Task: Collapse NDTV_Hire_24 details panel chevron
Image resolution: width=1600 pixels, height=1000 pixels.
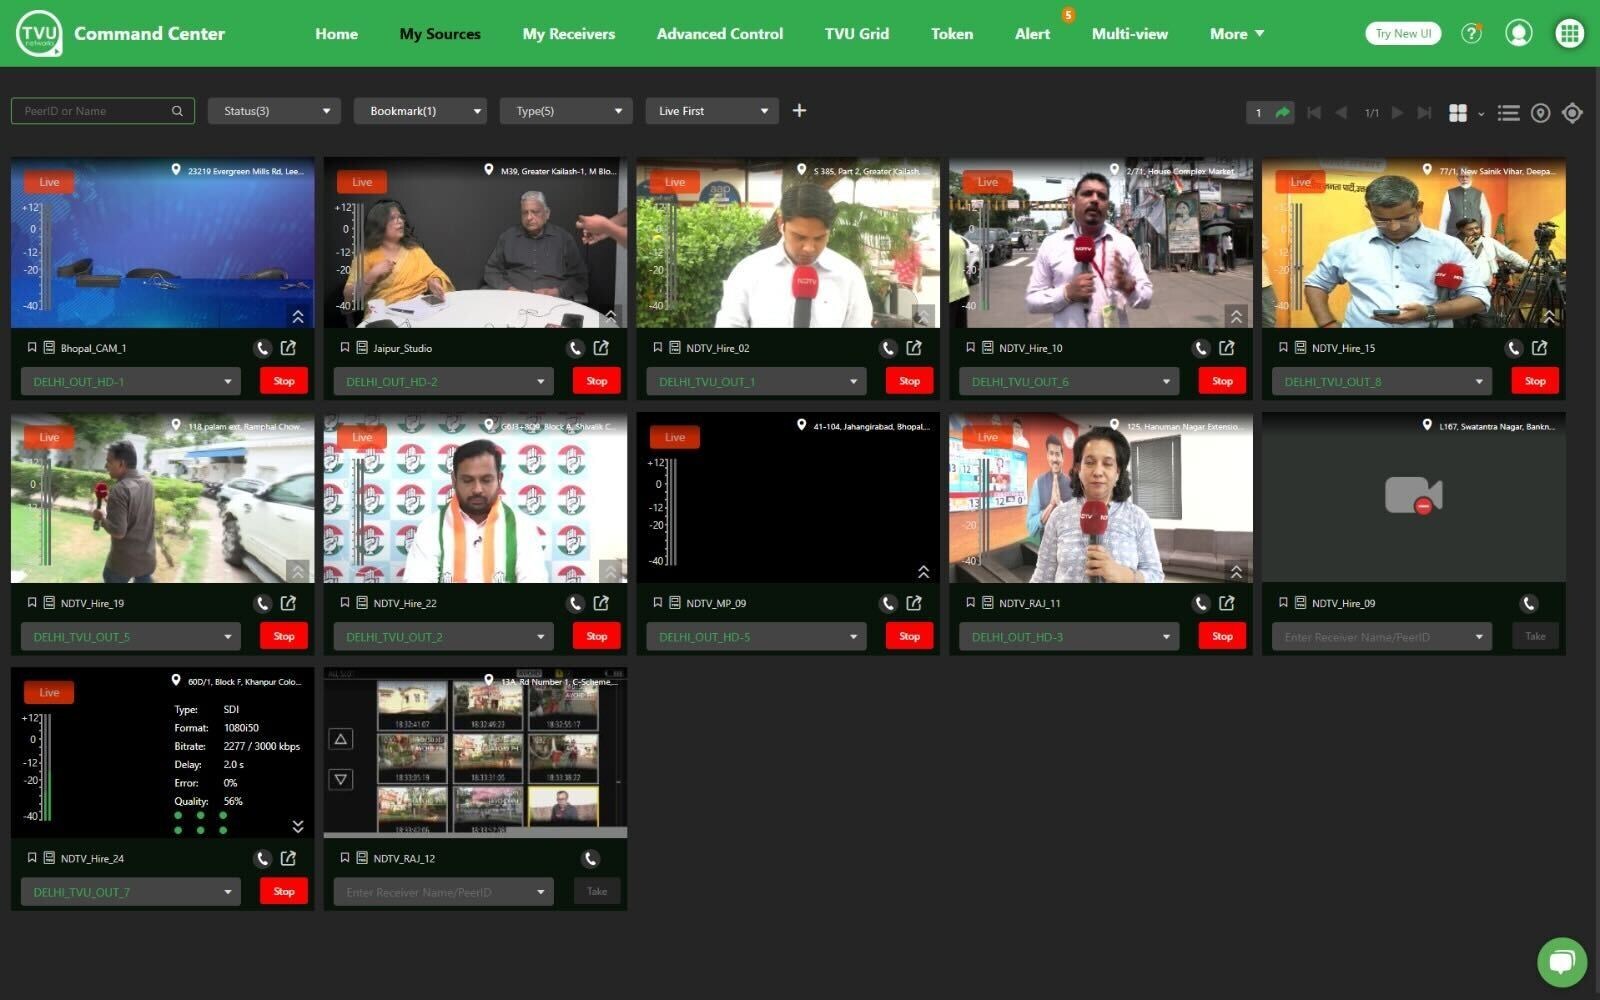Action: click(x=298, y=826)
